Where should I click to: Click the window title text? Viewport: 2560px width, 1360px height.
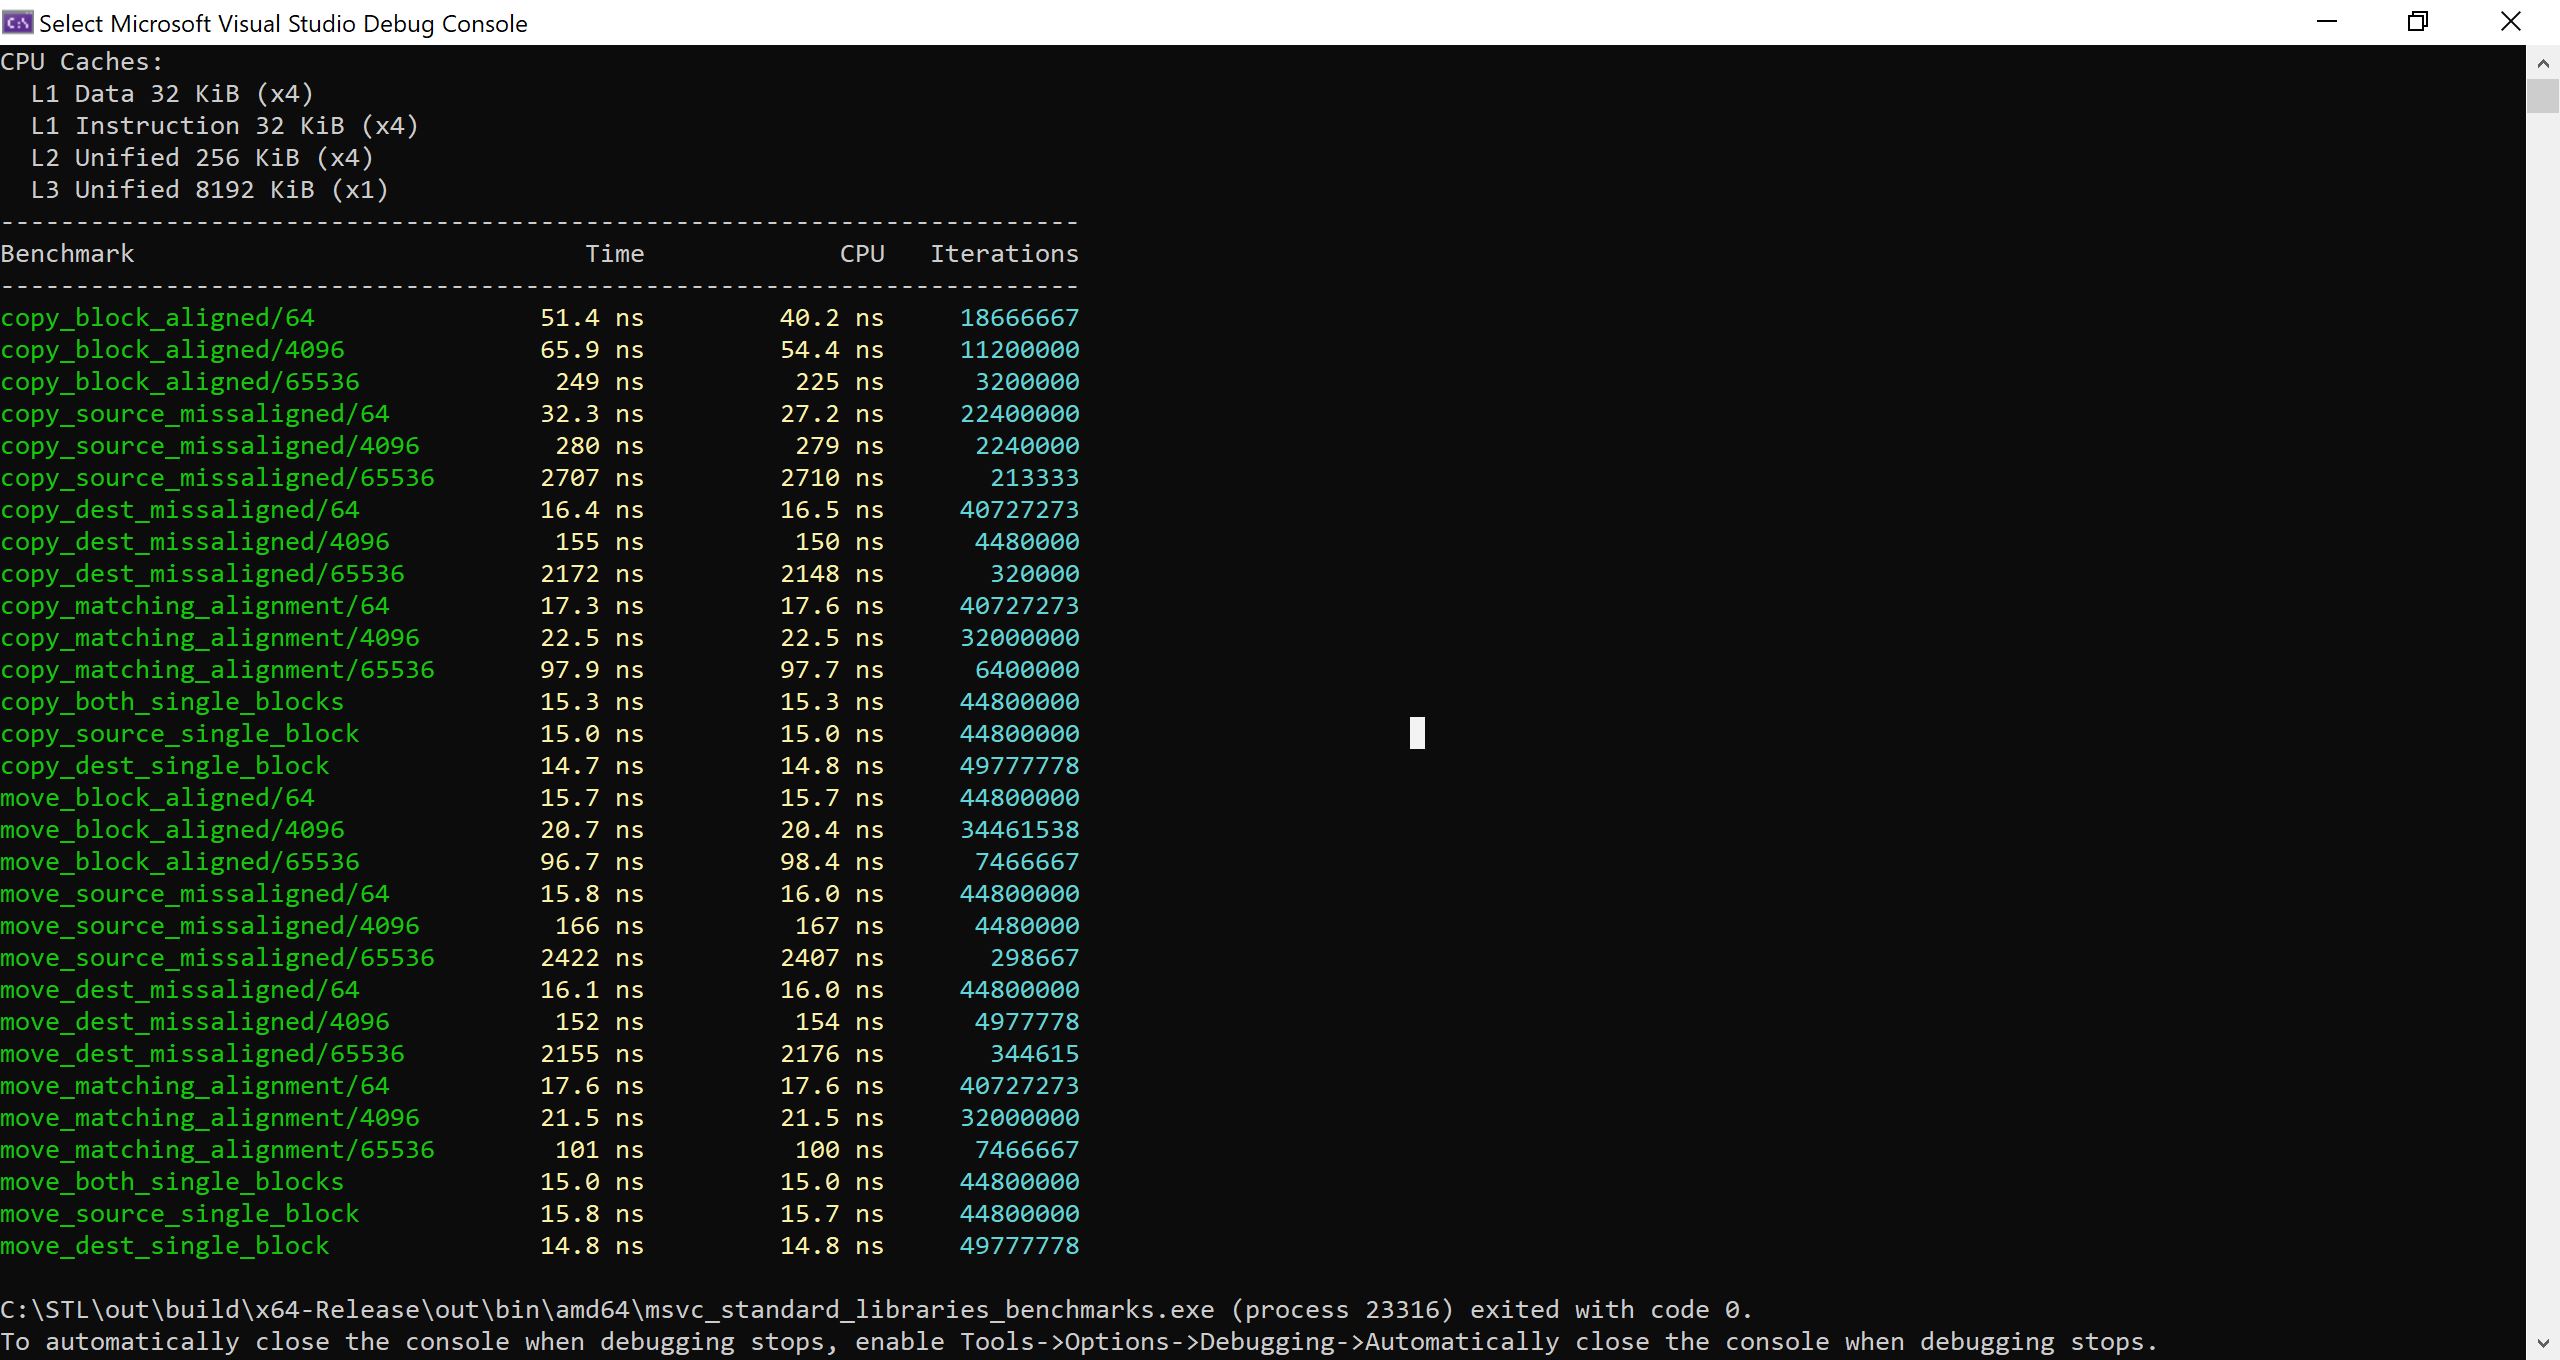[283, 24]
